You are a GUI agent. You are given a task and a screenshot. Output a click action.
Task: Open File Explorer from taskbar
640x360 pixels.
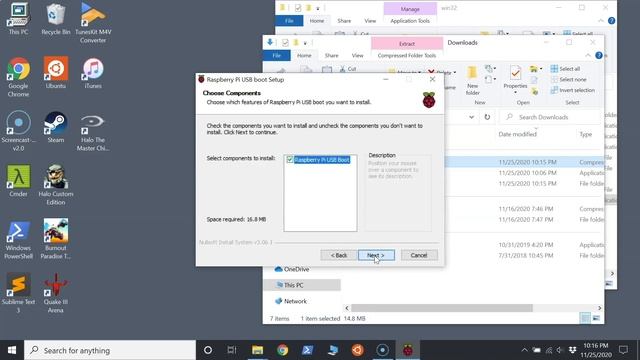(x=257, y=350)
